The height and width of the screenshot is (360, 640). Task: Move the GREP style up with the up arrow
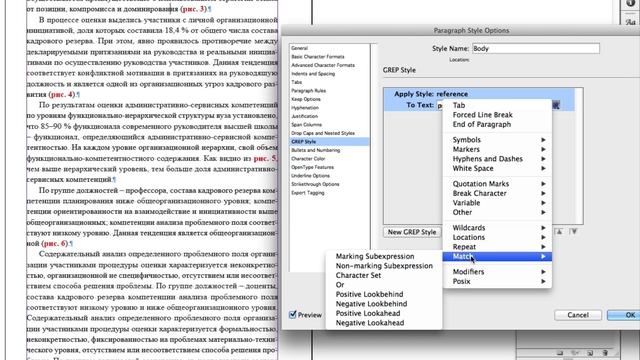point(559,231)
